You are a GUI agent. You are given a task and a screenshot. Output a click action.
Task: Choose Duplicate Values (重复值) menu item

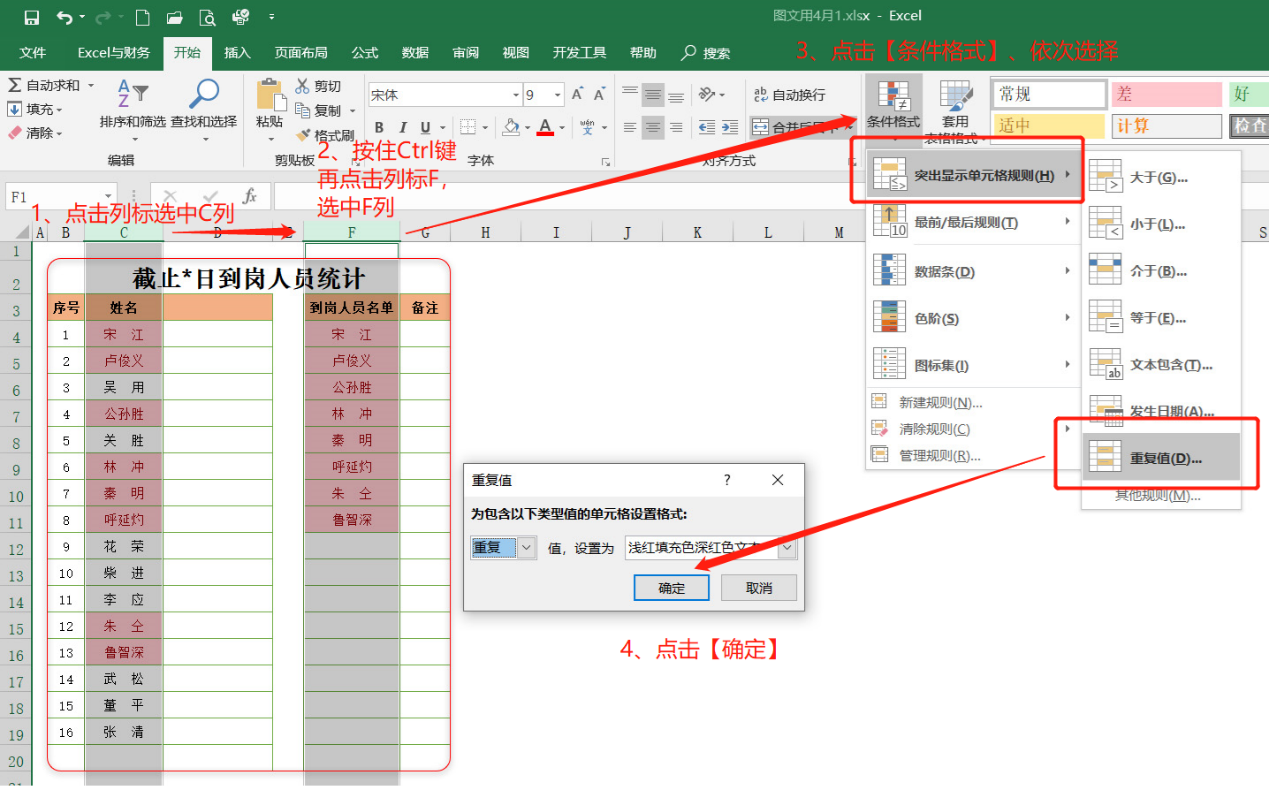coord(1161,459)
